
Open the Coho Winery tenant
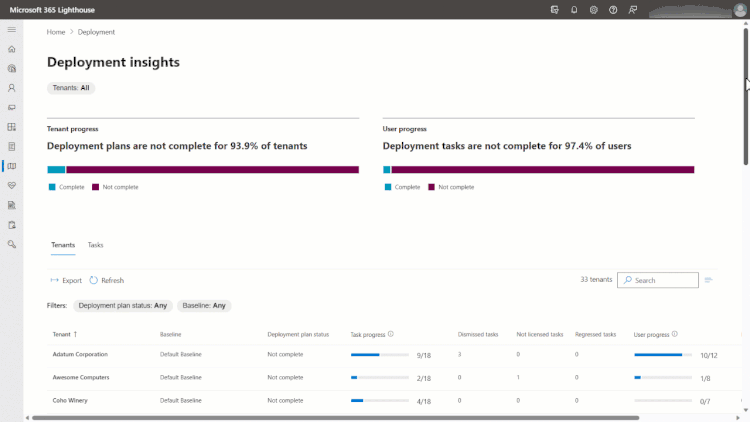coord(70,400)
